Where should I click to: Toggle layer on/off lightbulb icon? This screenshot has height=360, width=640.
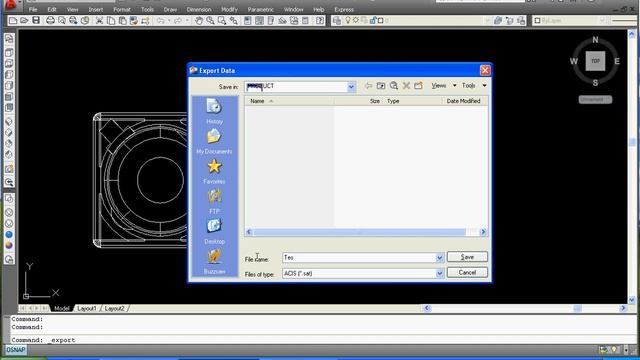[348, 20]
